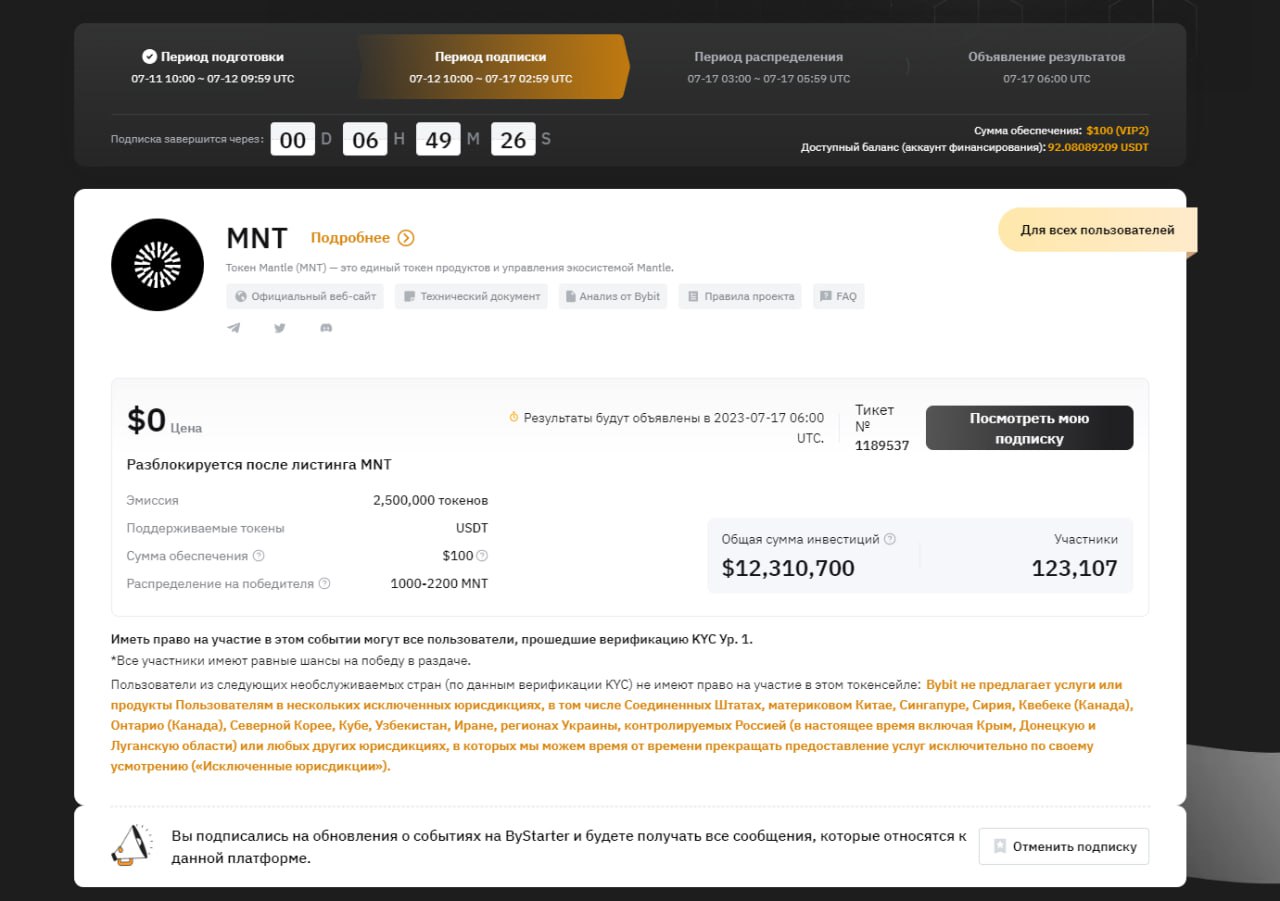Image resolution: width=1280 pixels, height=901 pixels.
Task: Click help icon beside Сумма обеспечения label
Action: click(259, 556)
